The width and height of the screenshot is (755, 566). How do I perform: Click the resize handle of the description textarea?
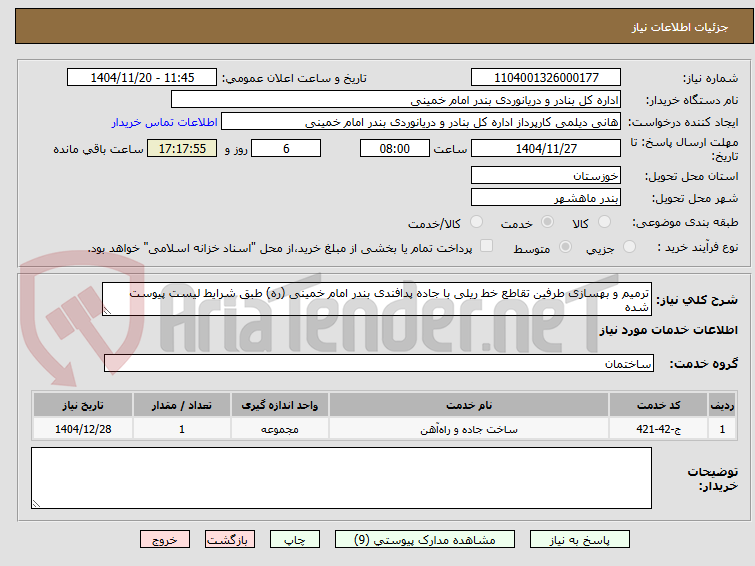point(107,311)
